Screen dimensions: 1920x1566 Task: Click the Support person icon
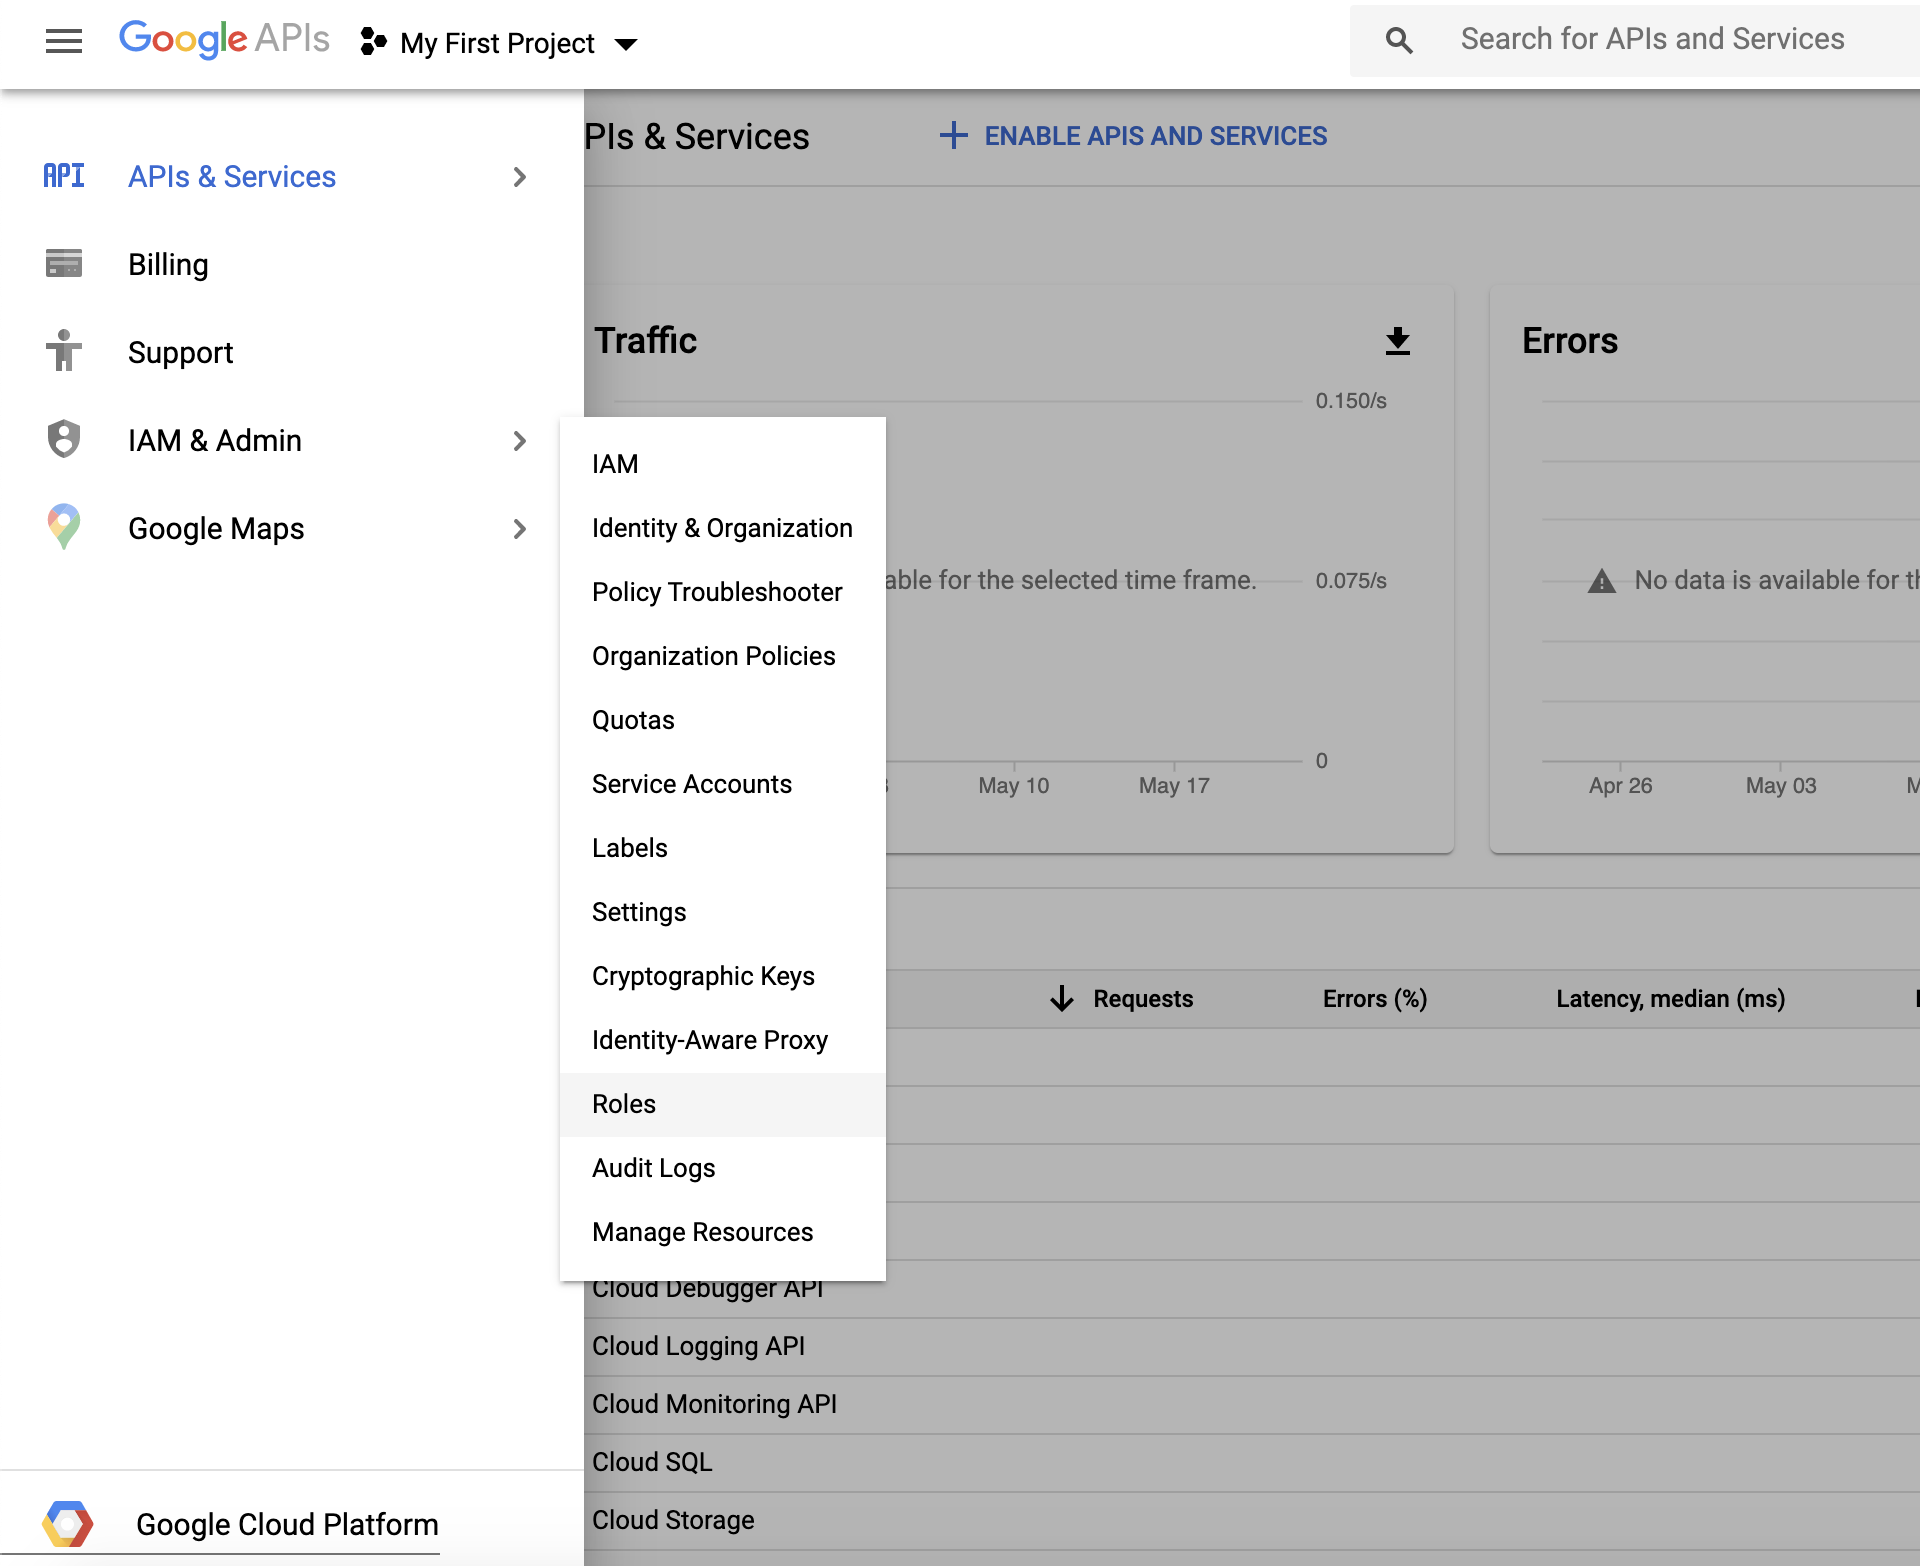(x=64, y=352)
